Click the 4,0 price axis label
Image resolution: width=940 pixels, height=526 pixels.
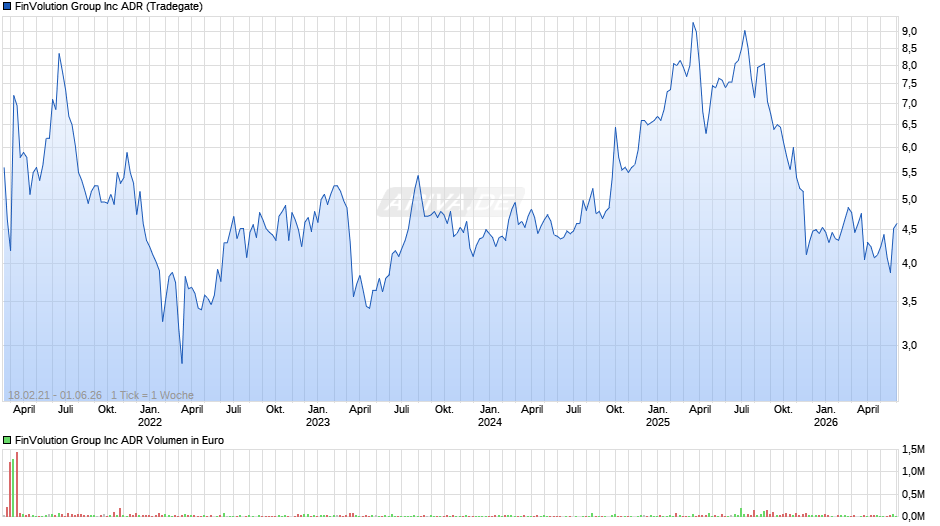point(909,263)
